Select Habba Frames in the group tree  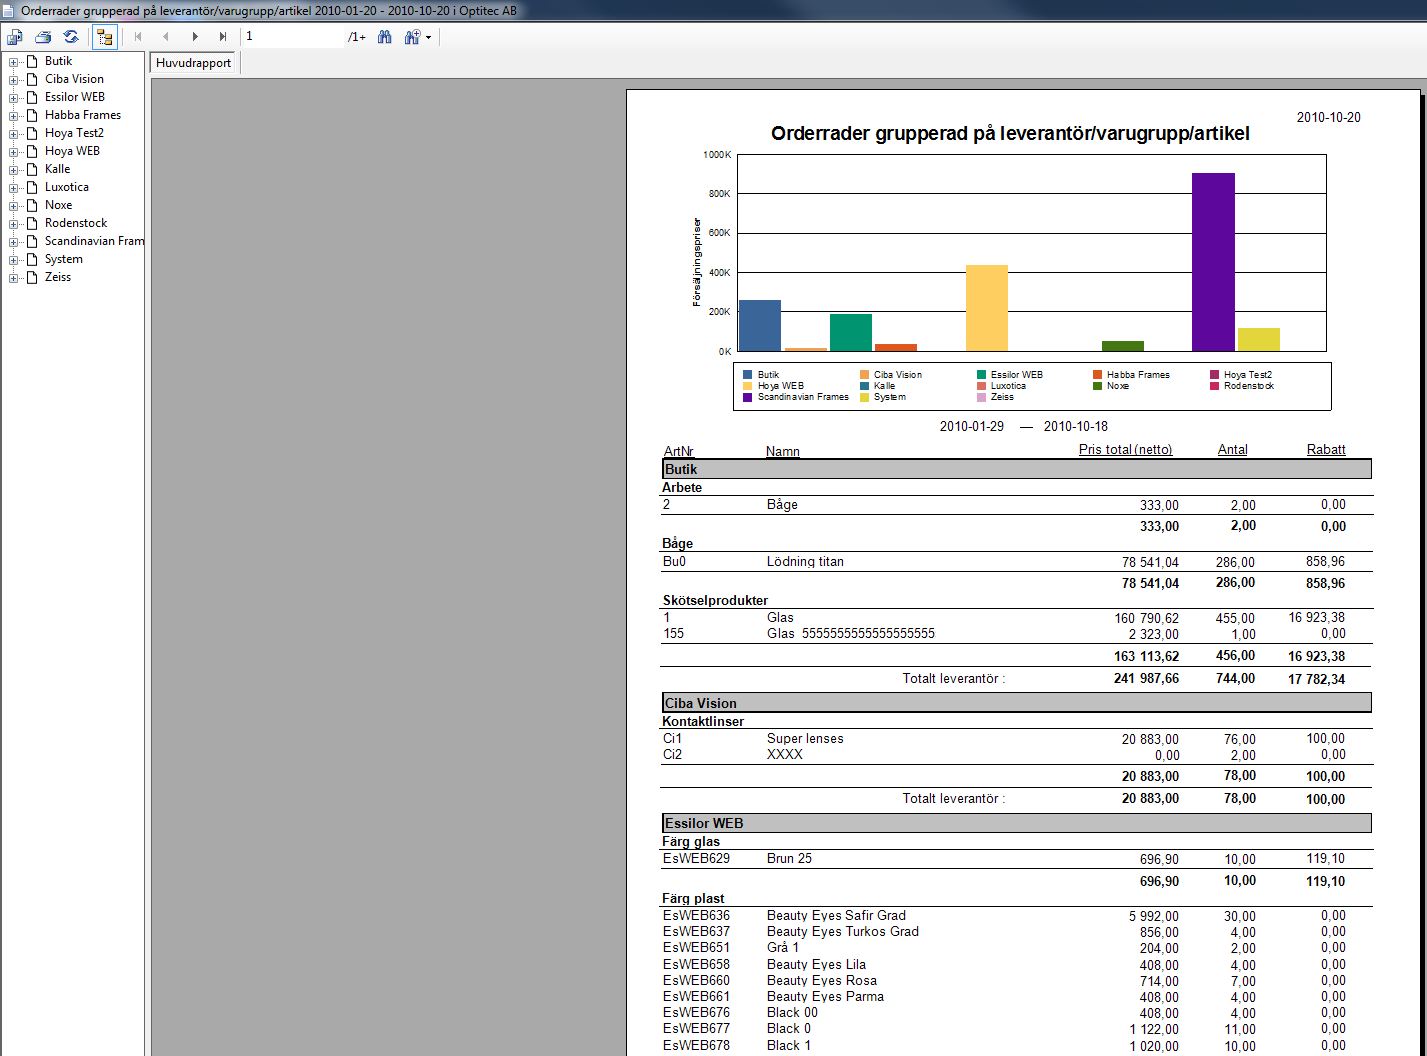pyautogui.click(x=83, y=115)
